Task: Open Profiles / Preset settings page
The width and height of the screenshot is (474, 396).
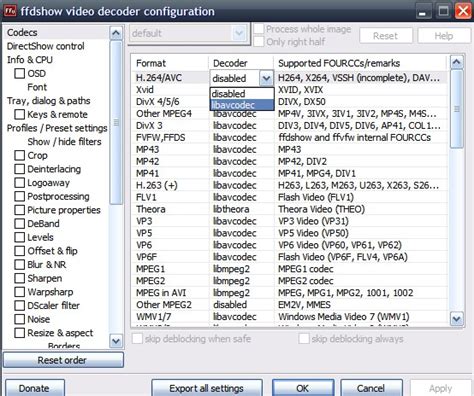Action: (x=57, y=128)
